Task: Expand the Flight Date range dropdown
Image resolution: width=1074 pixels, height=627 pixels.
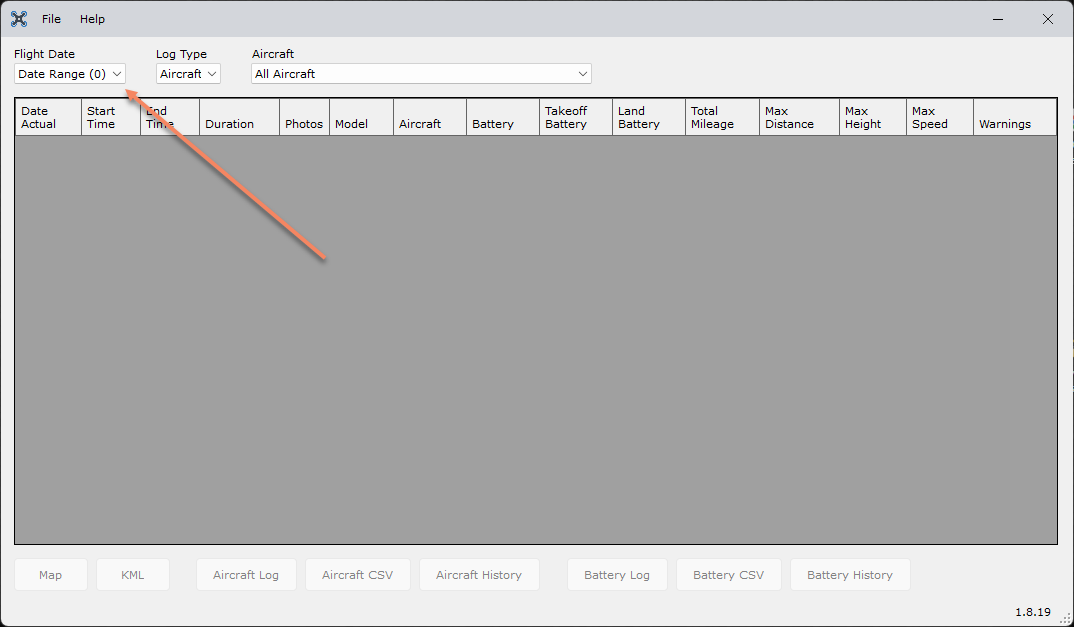Action: [x=70, y=74]
